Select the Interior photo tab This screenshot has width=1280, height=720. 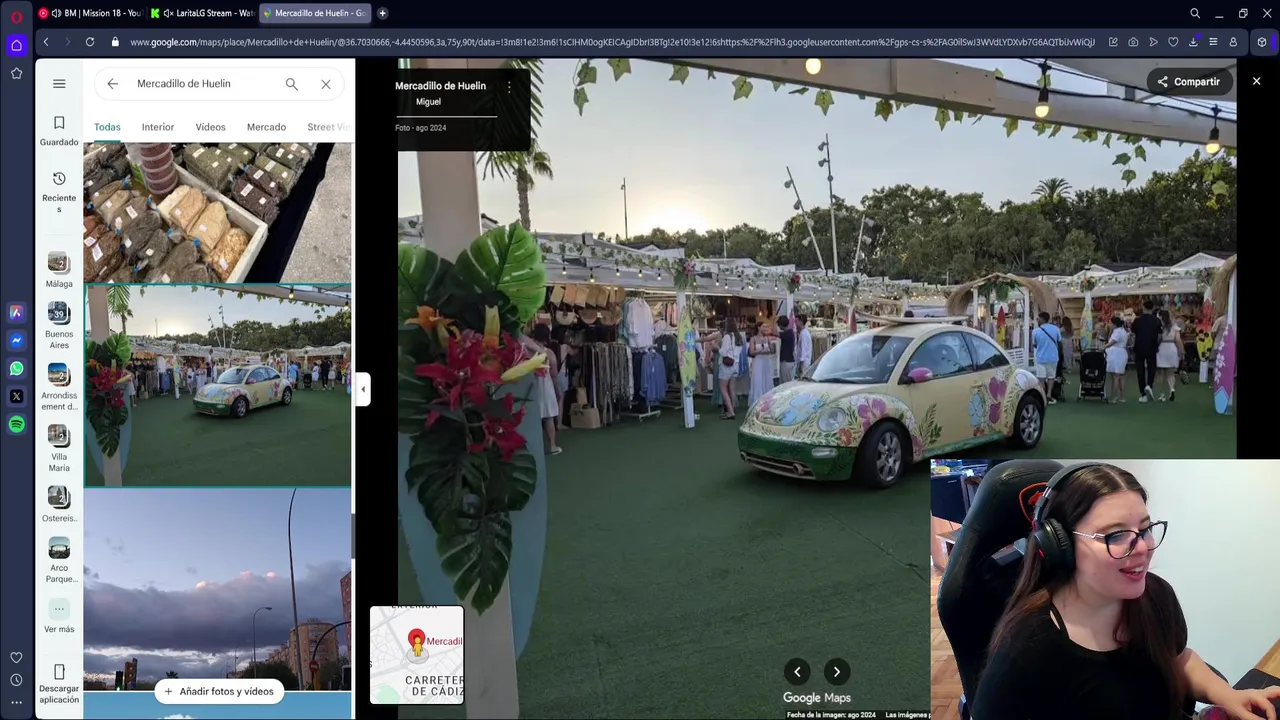pyautogui.click(x=157, y=127)
